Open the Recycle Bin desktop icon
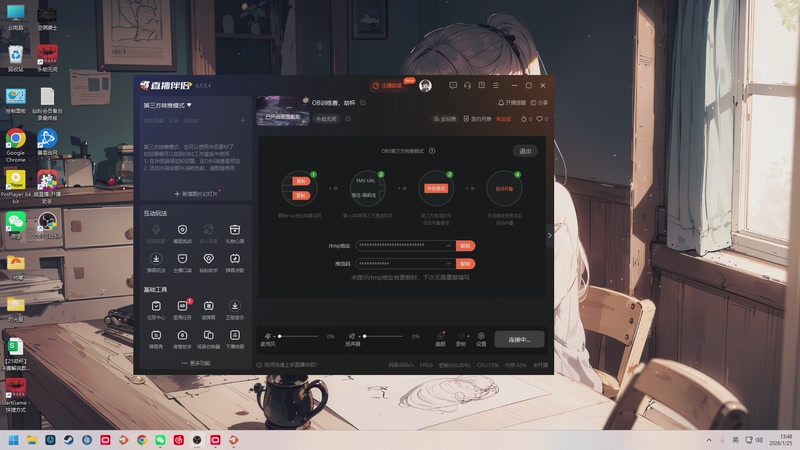This screenshot has width=800, height=450. 16,58
